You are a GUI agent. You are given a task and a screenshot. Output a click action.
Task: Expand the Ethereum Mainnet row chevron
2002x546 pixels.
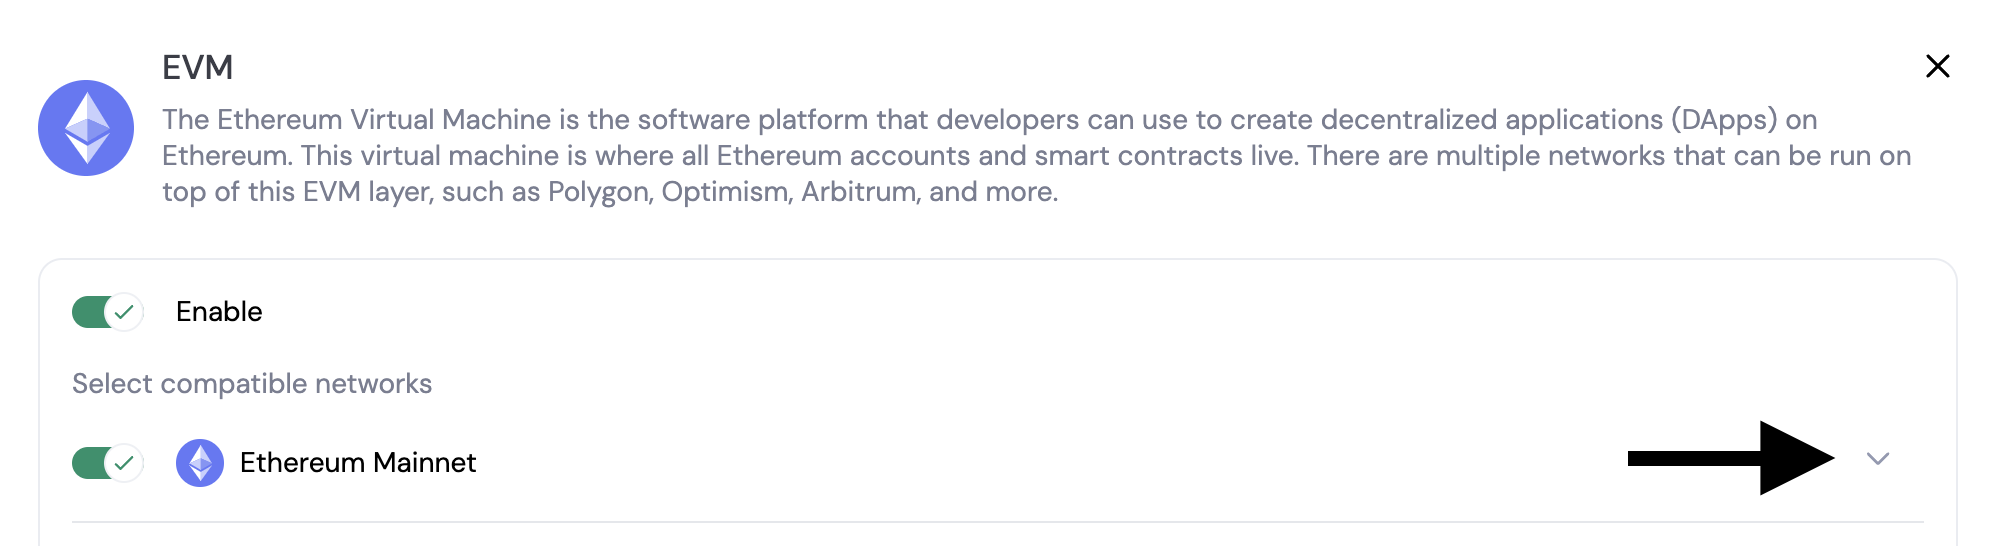(1878, 459)
